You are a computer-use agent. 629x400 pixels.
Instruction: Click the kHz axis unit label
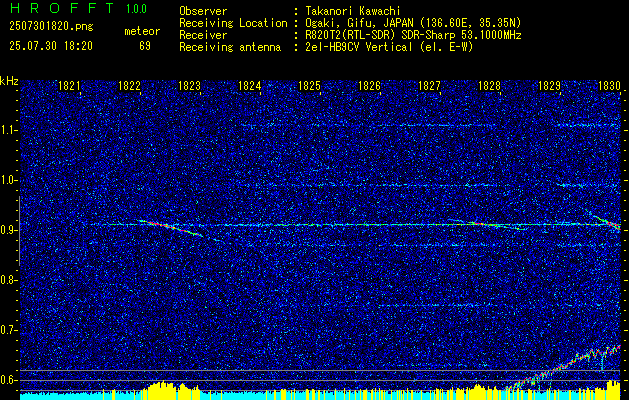(x=9, y=81)
